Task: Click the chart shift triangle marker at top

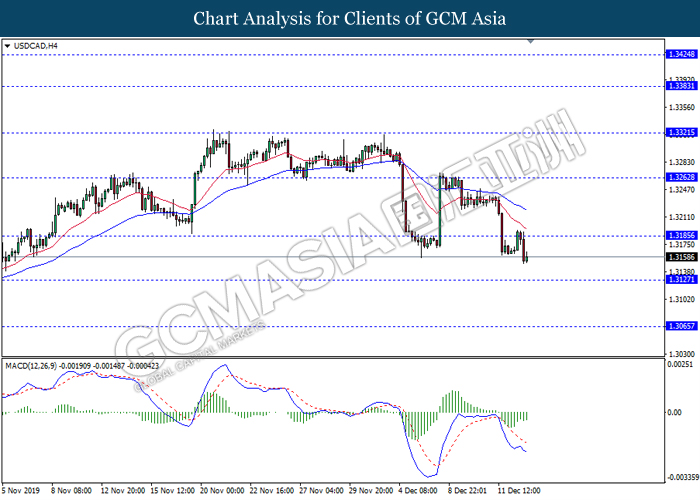Action: 531,41
